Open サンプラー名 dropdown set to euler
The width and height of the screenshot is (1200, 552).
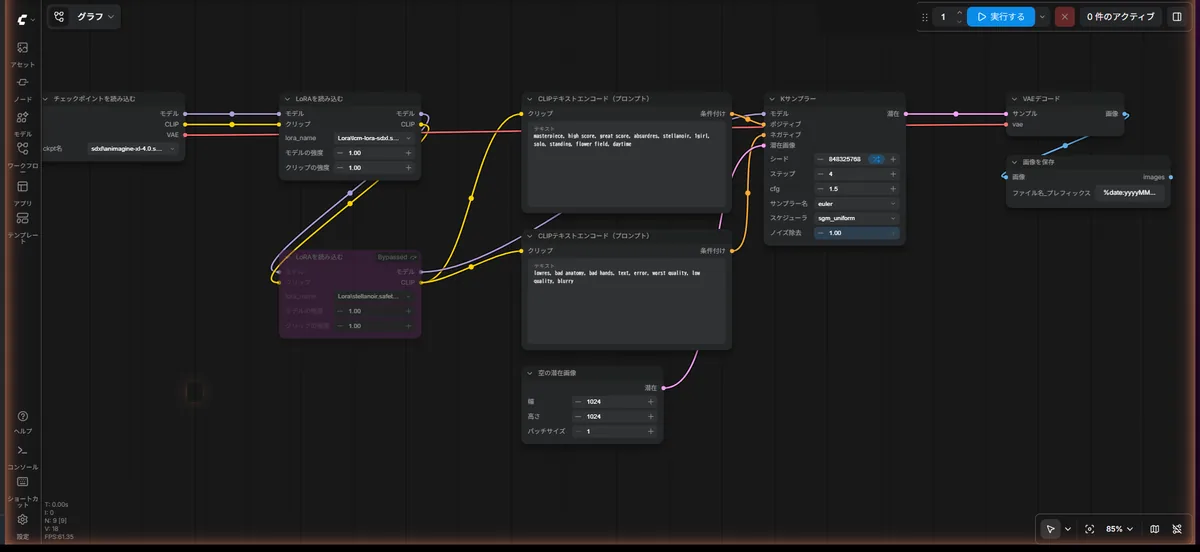[x=857, y=203]
